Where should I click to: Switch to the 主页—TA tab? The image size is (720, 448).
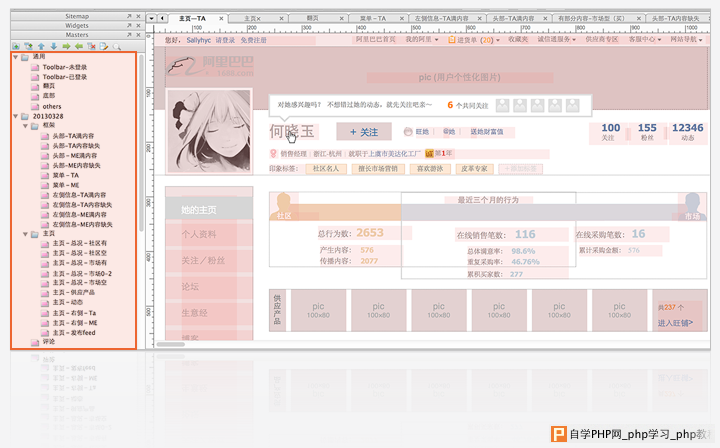point(192,18)
